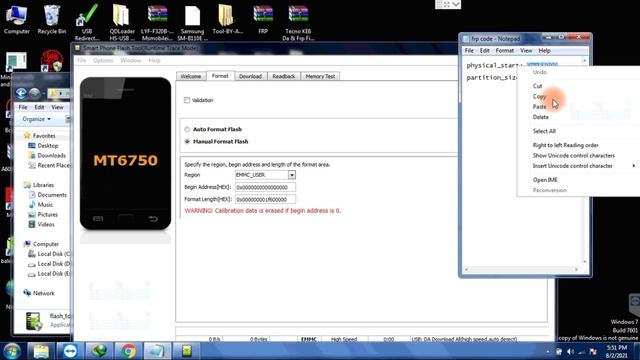Click the taskbar clock showing 5:51 PM
The image size is (640, 360).
[x=616, y=351]
